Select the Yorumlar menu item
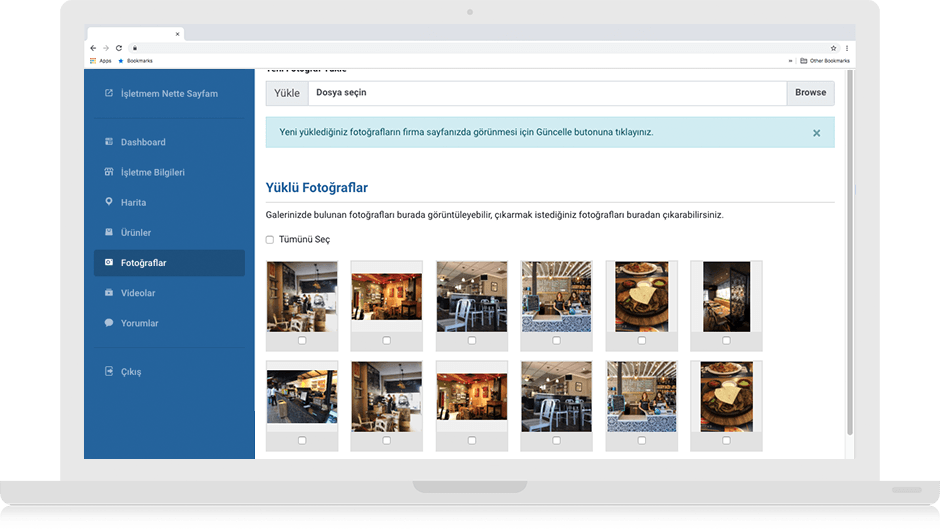The height and width of the screenshot is (529, 940). [140, 323]
